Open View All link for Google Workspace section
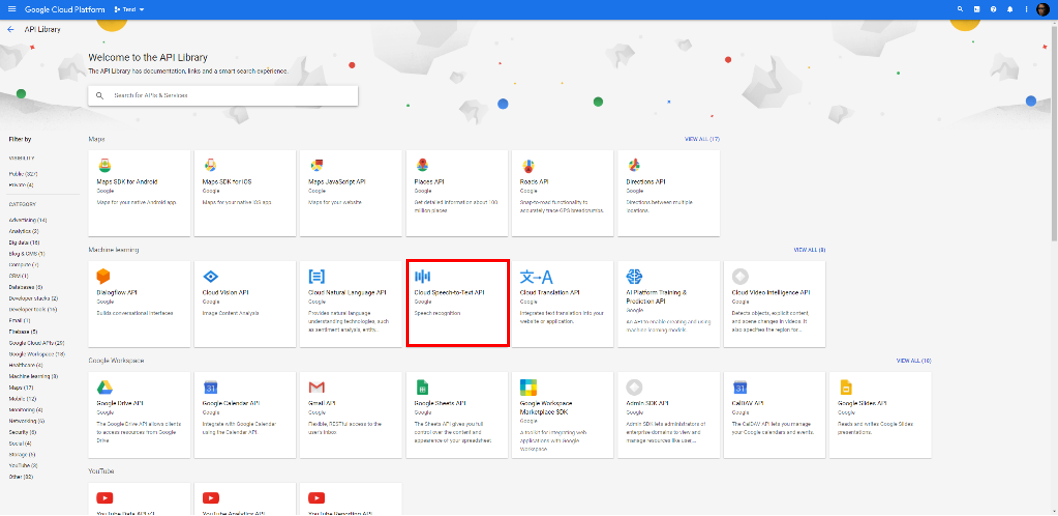Viewport: 1058px width, 516px height. [x=914, y=361]
